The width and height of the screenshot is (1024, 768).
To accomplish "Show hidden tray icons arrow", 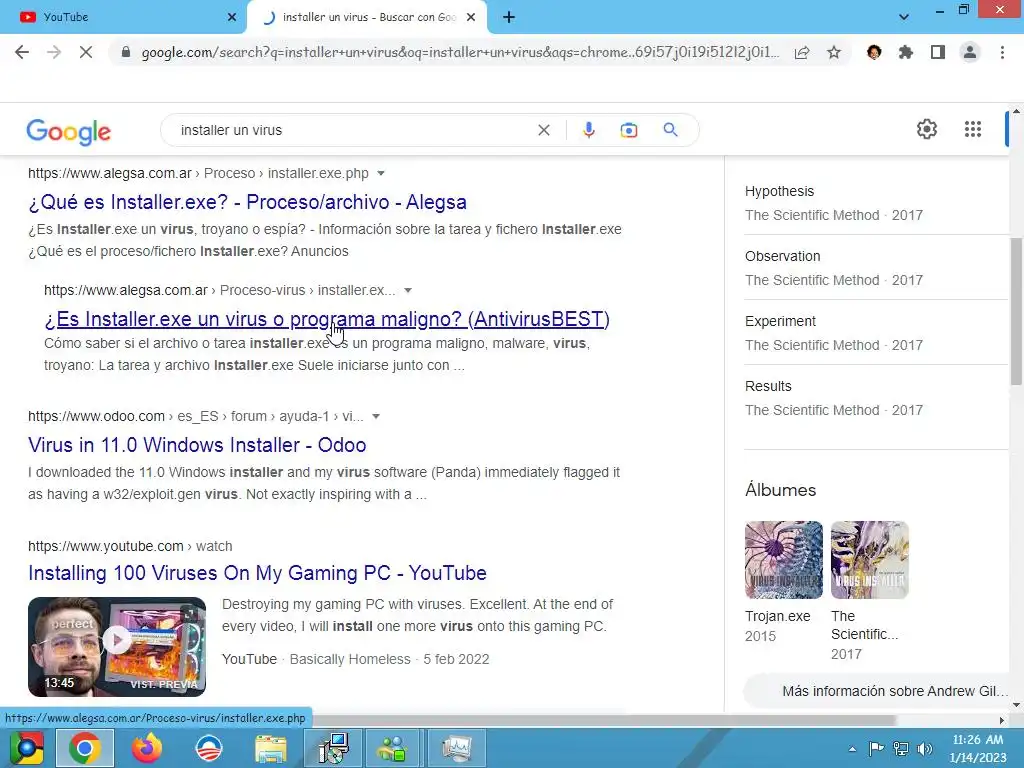I will [852, 749].
